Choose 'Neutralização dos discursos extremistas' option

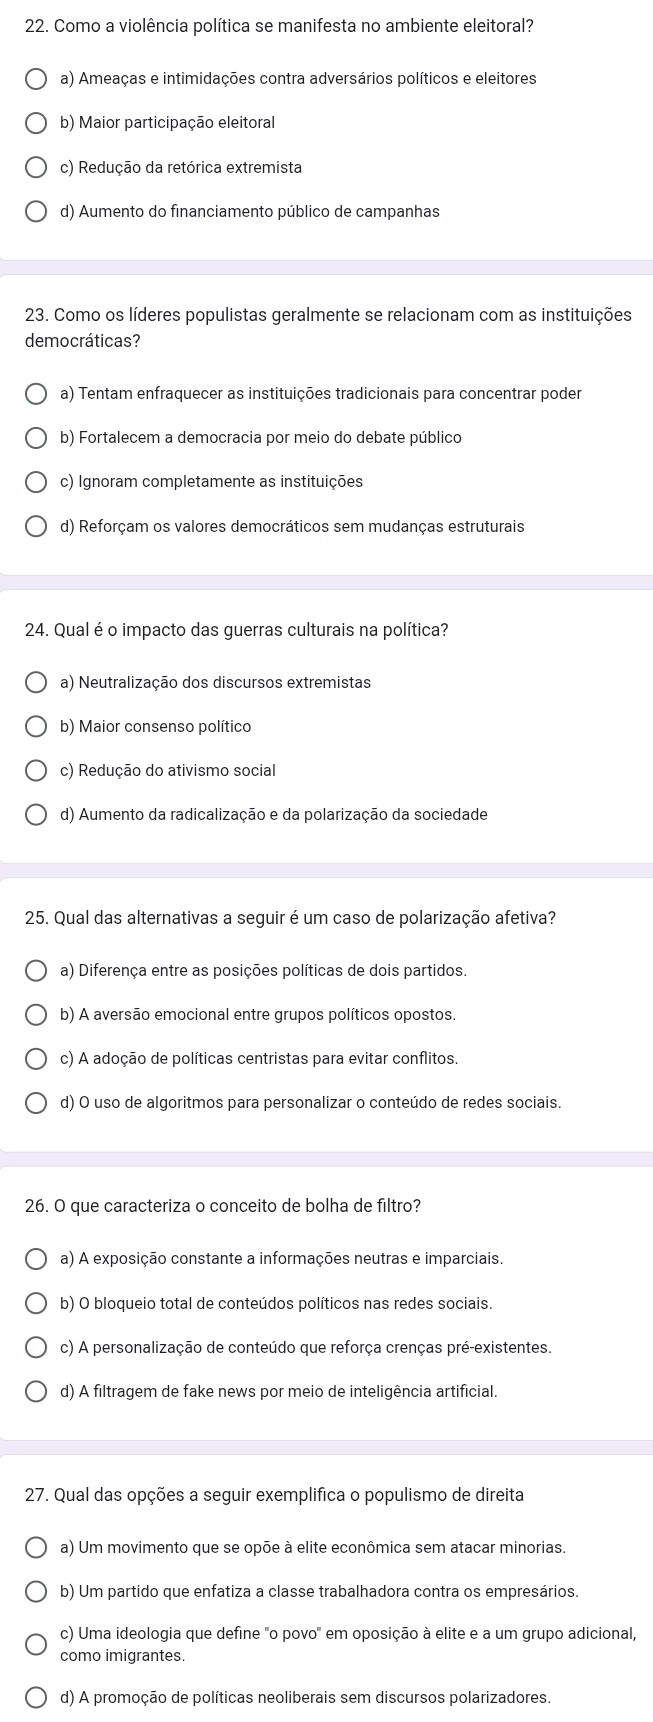point(35,683)
